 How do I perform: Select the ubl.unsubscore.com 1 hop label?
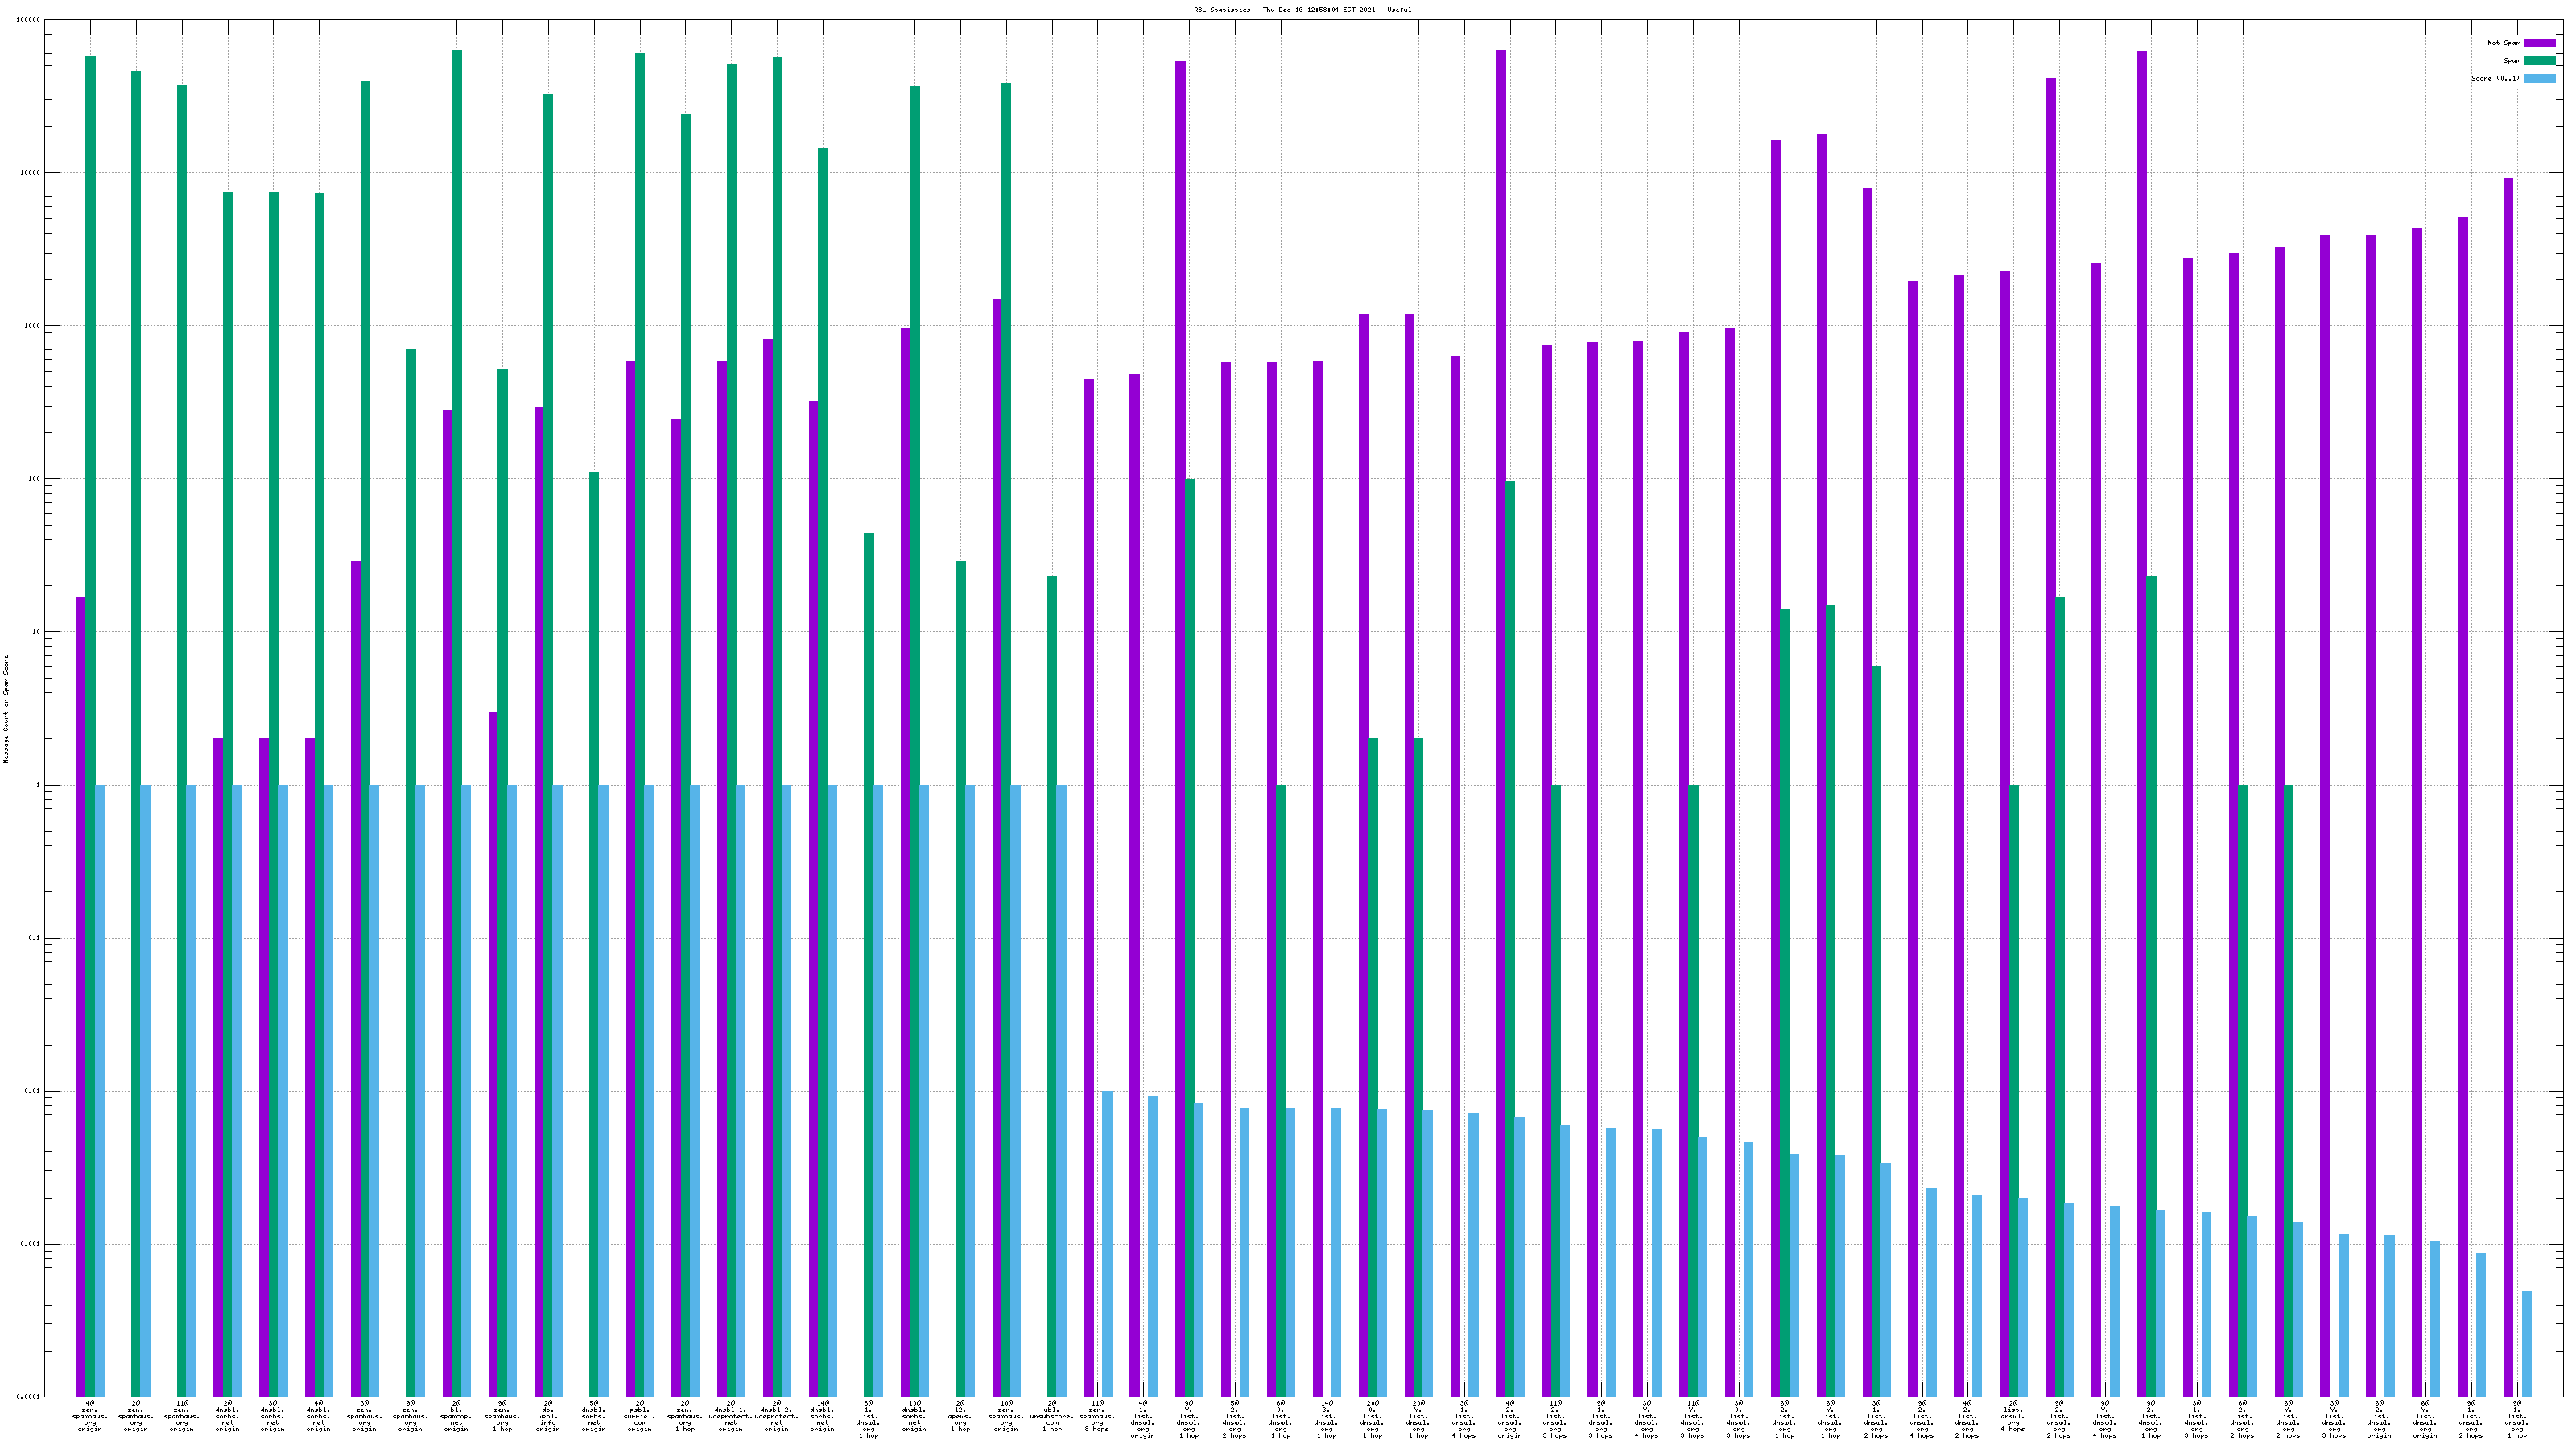point(1051,1417)
